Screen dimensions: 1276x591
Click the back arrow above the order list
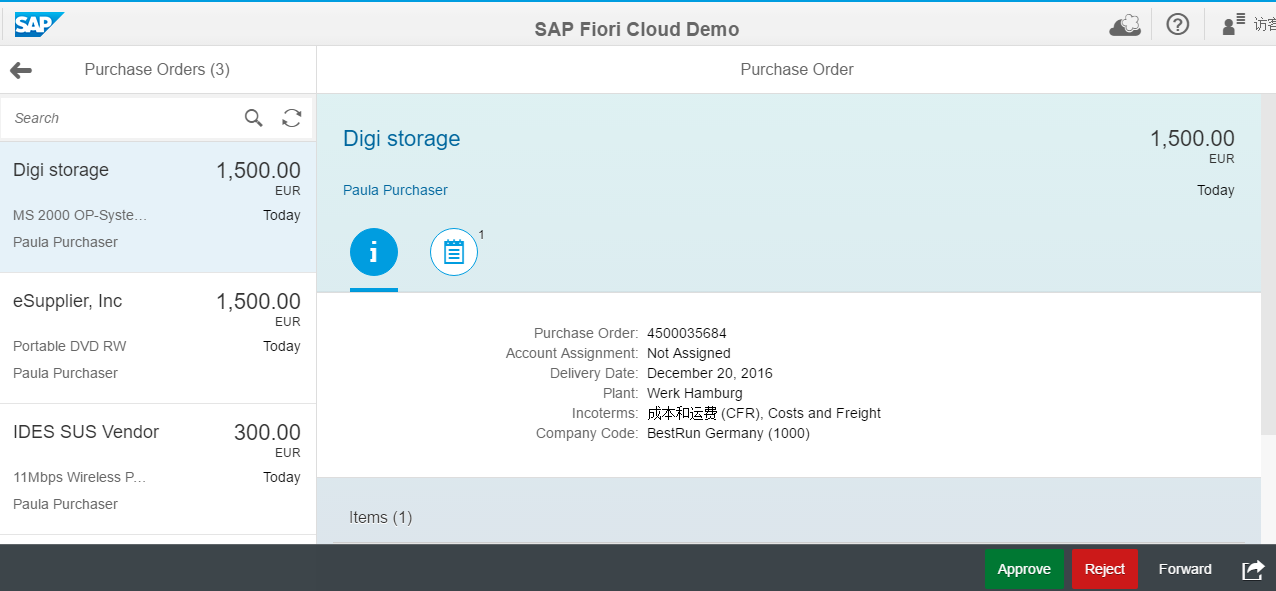22,69
